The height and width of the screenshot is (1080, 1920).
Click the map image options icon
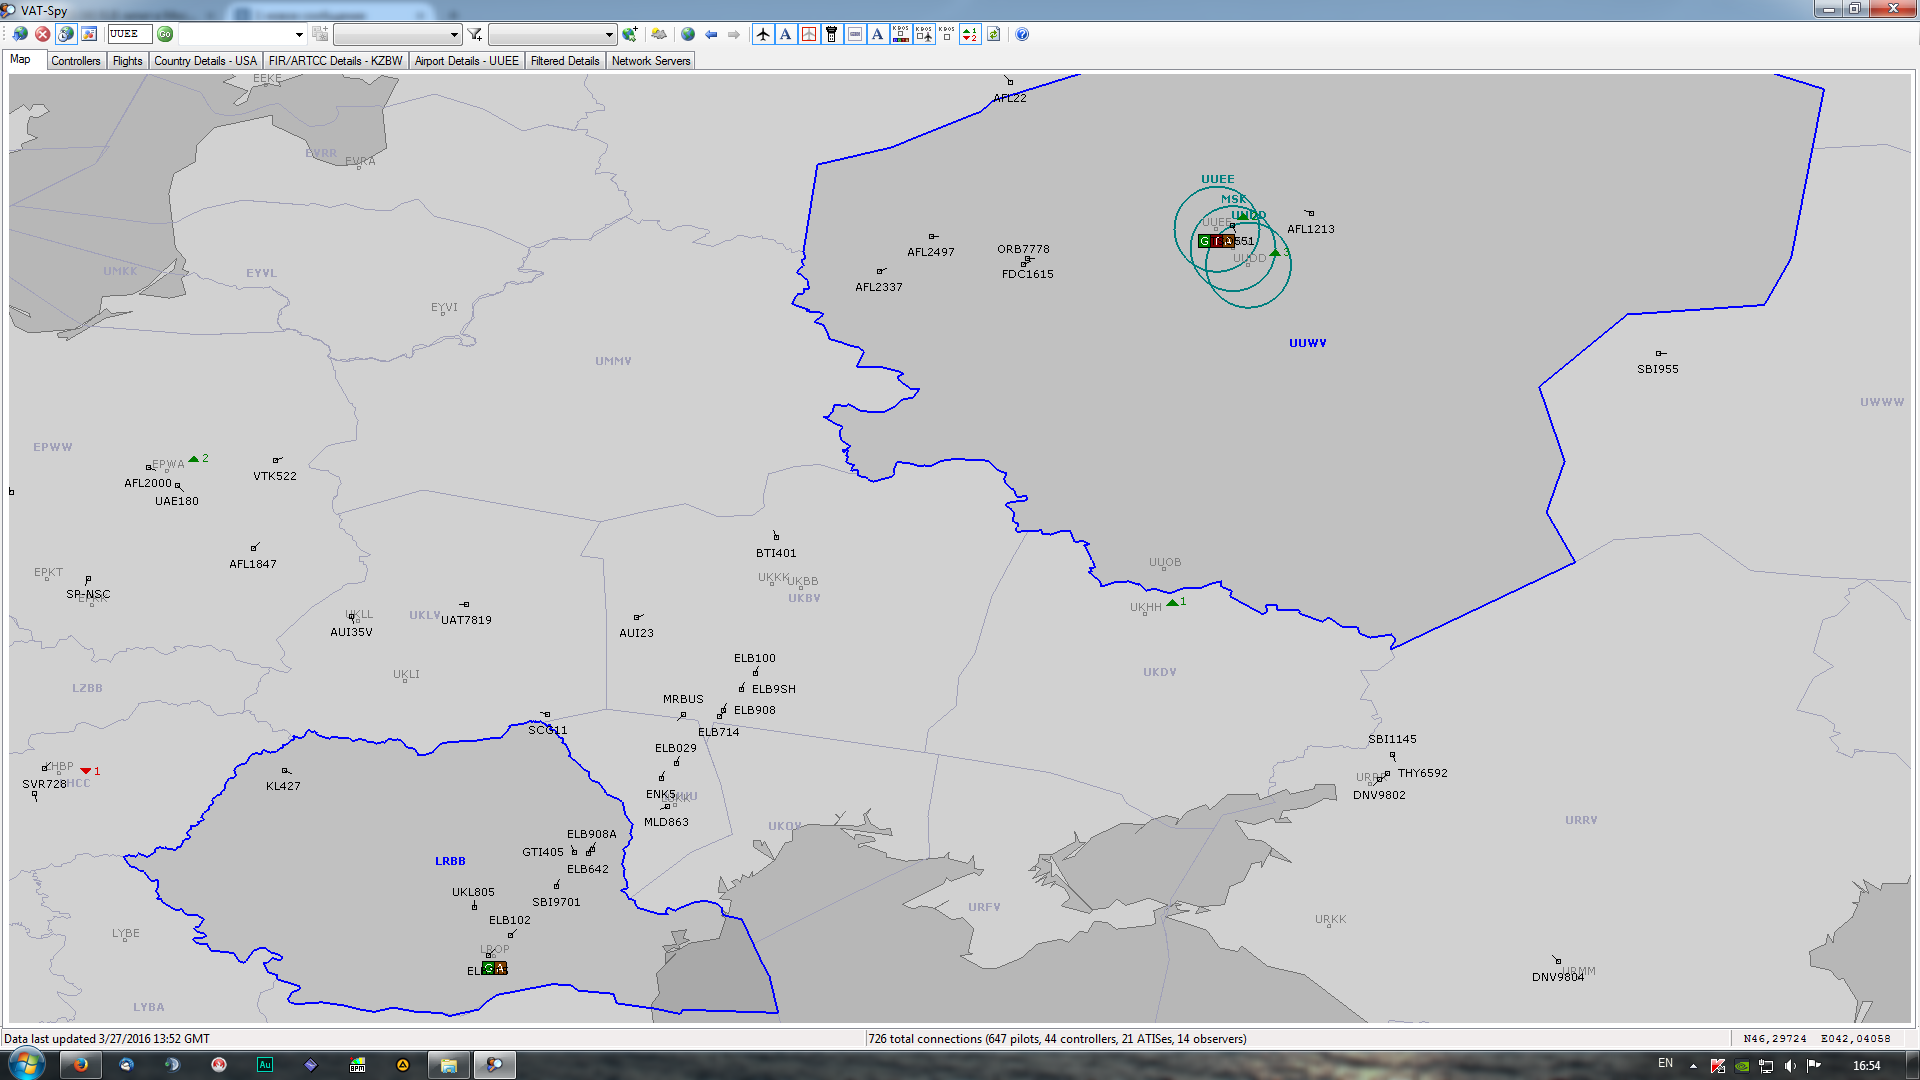89,34
